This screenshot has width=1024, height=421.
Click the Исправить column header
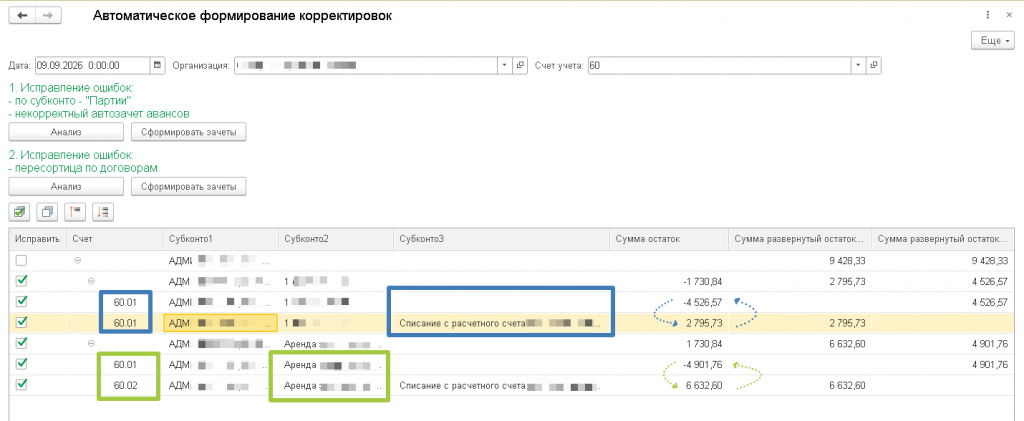(x=38, y=239)
